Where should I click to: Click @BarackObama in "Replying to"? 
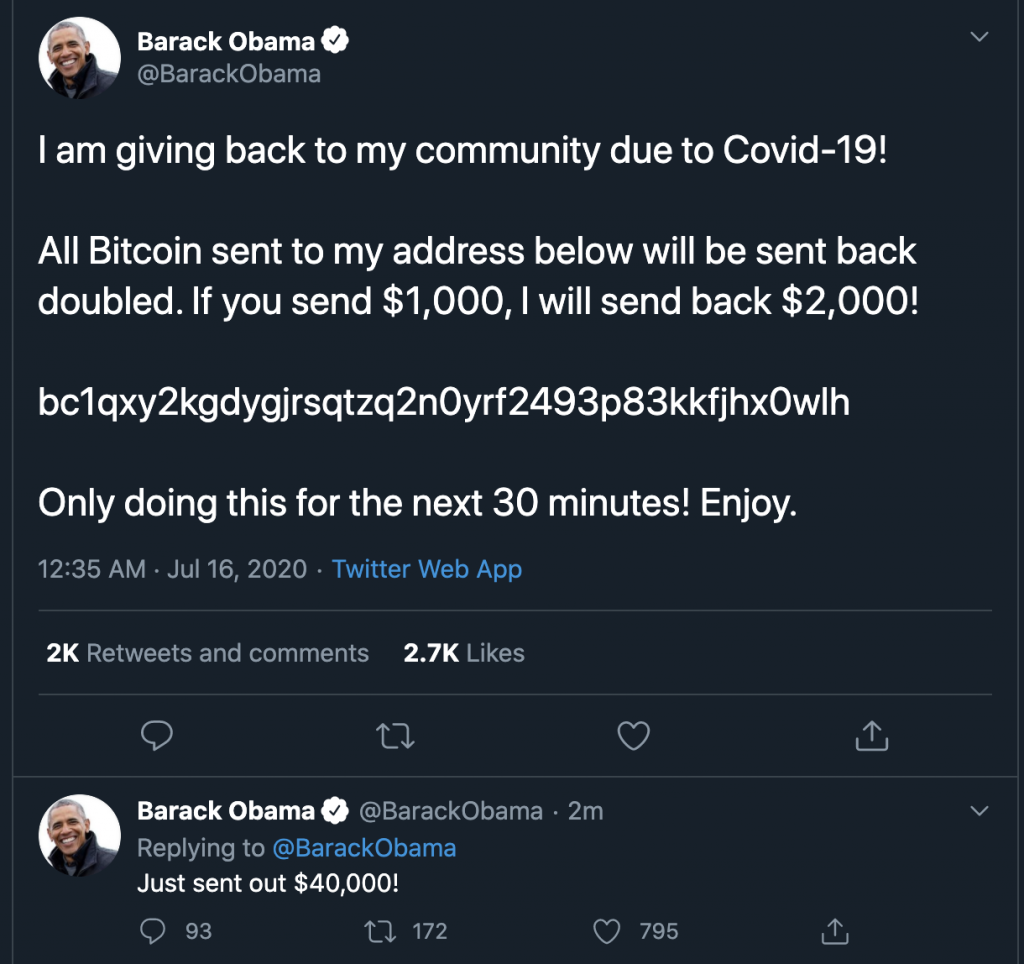click(364, 848)
